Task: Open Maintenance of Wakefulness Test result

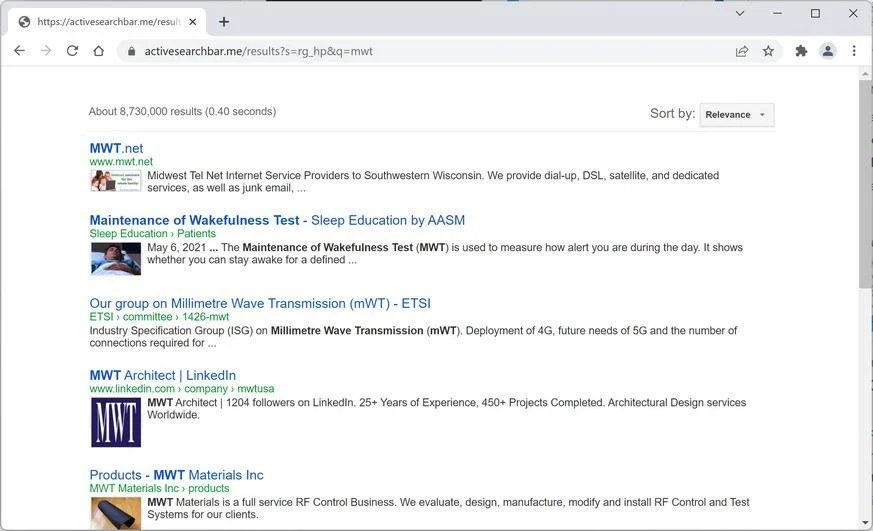Action: click(277, 220)
